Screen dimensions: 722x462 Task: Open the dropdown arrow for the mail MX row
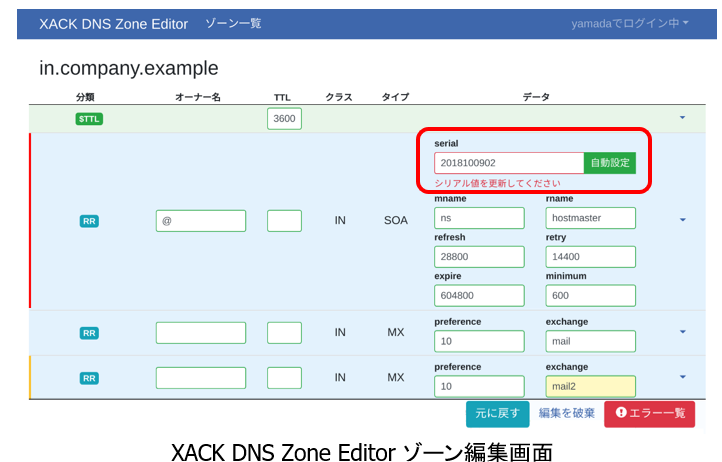click(682, 332)
